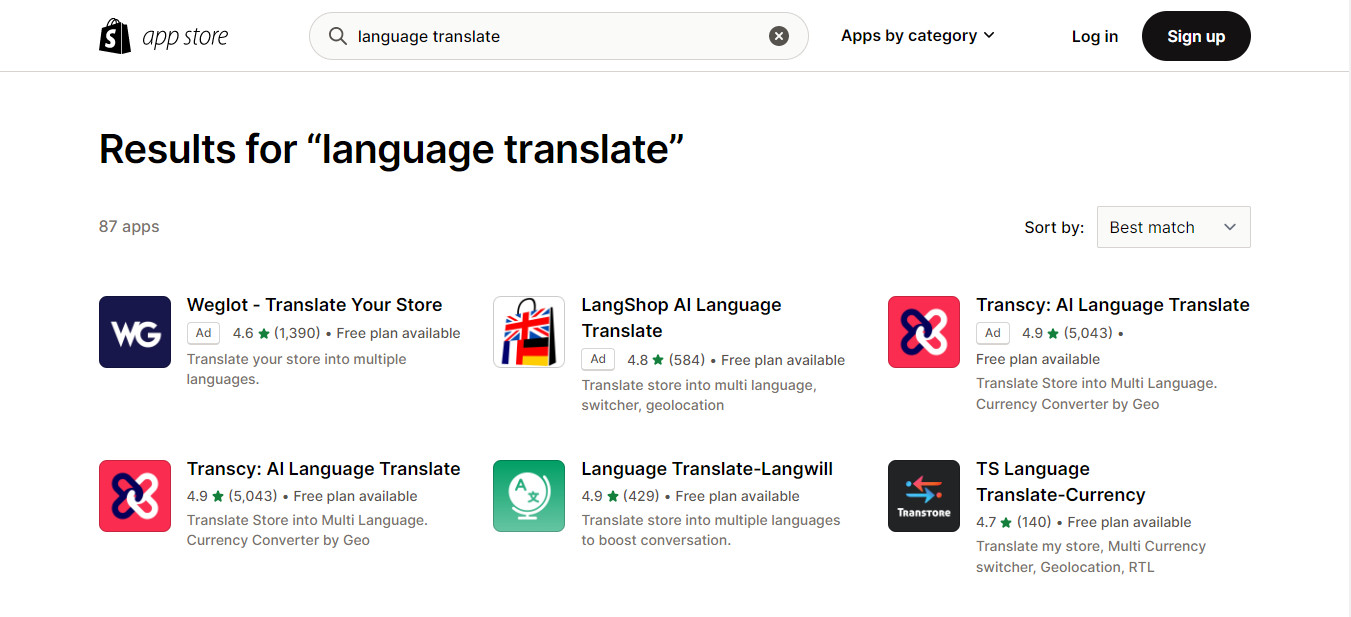Click the search magnifier icon
Screen dimensions: 1351x617
click(338, 36)
